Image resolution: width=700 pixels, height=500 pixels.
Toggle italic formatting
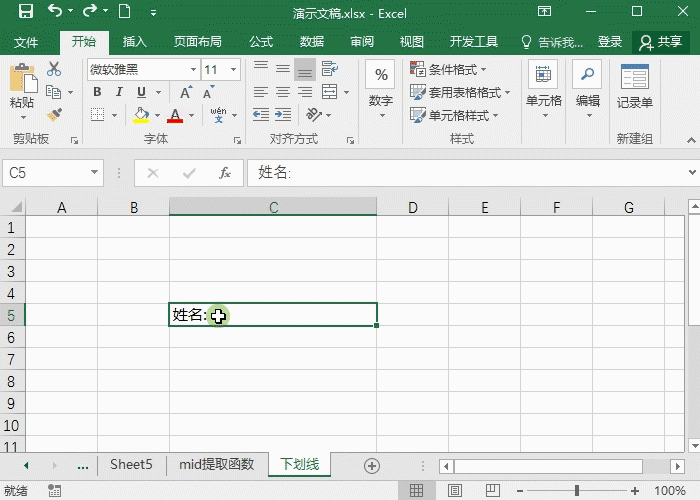click(119, 92)
